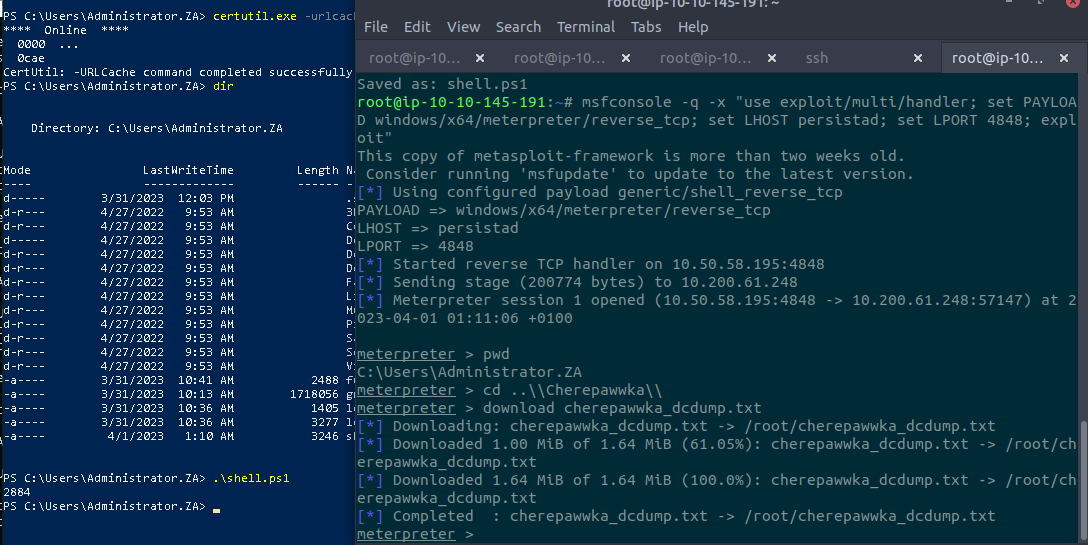The image size is (1088, 545).
Task: Close the active rightmost terminal tab
Action: tap(1064, 58)
